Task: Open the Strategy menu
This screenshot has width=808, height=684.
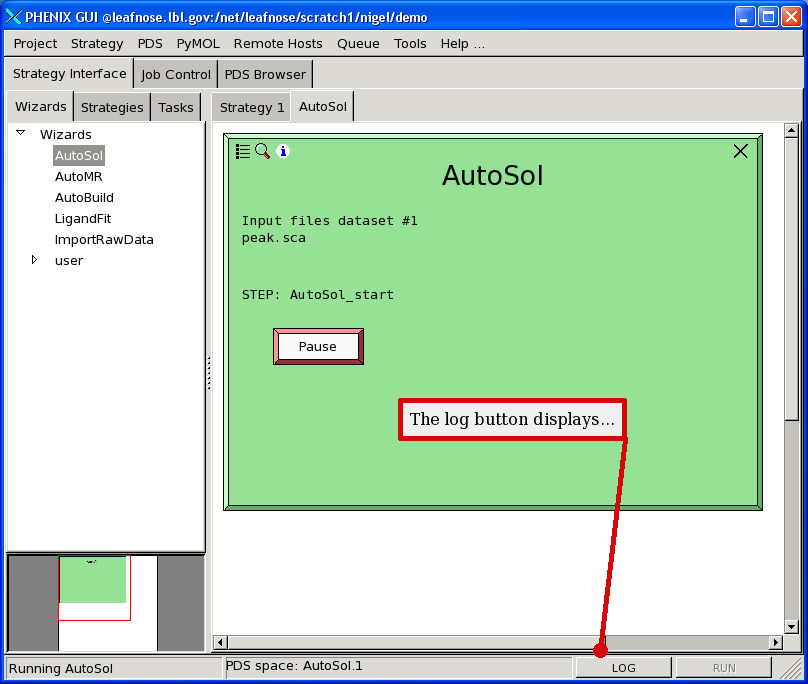Action: 97,43
